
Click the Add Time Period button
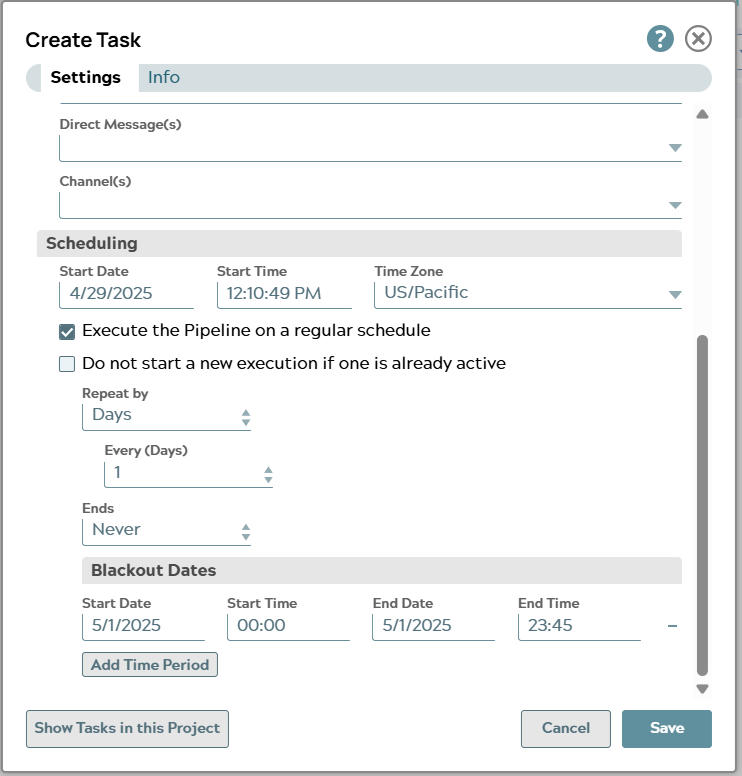(x=150, y=665)
